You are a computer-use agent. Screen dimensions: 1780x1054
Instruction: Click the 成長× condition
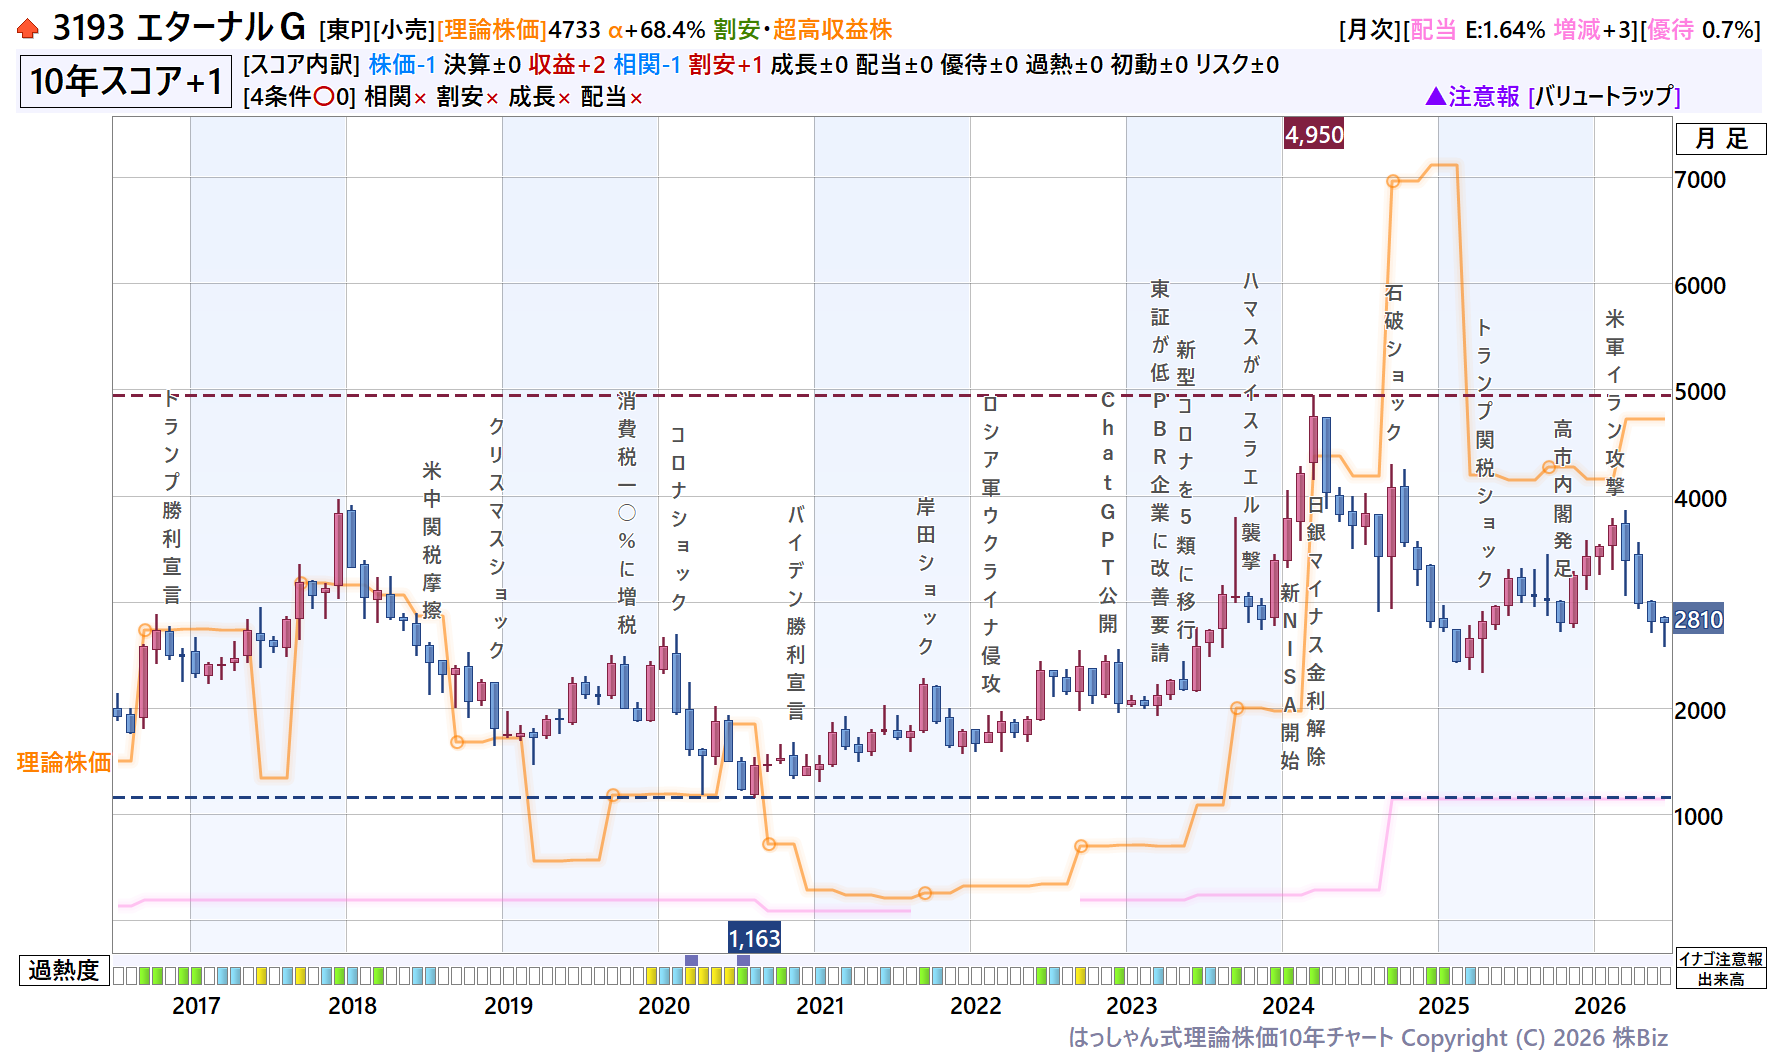[539, 97]
